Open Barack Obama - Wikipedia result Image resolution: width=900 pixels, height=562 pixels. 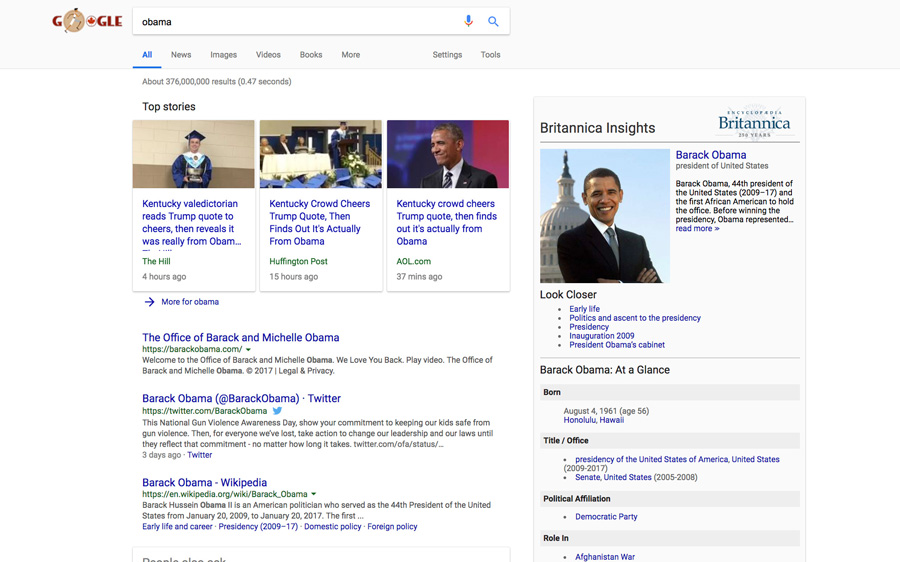point(204,482)
